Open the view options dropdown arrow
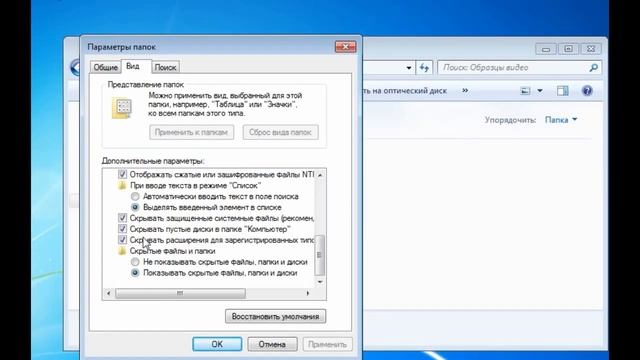The image size is (640, 360). (x=540, y=91)
